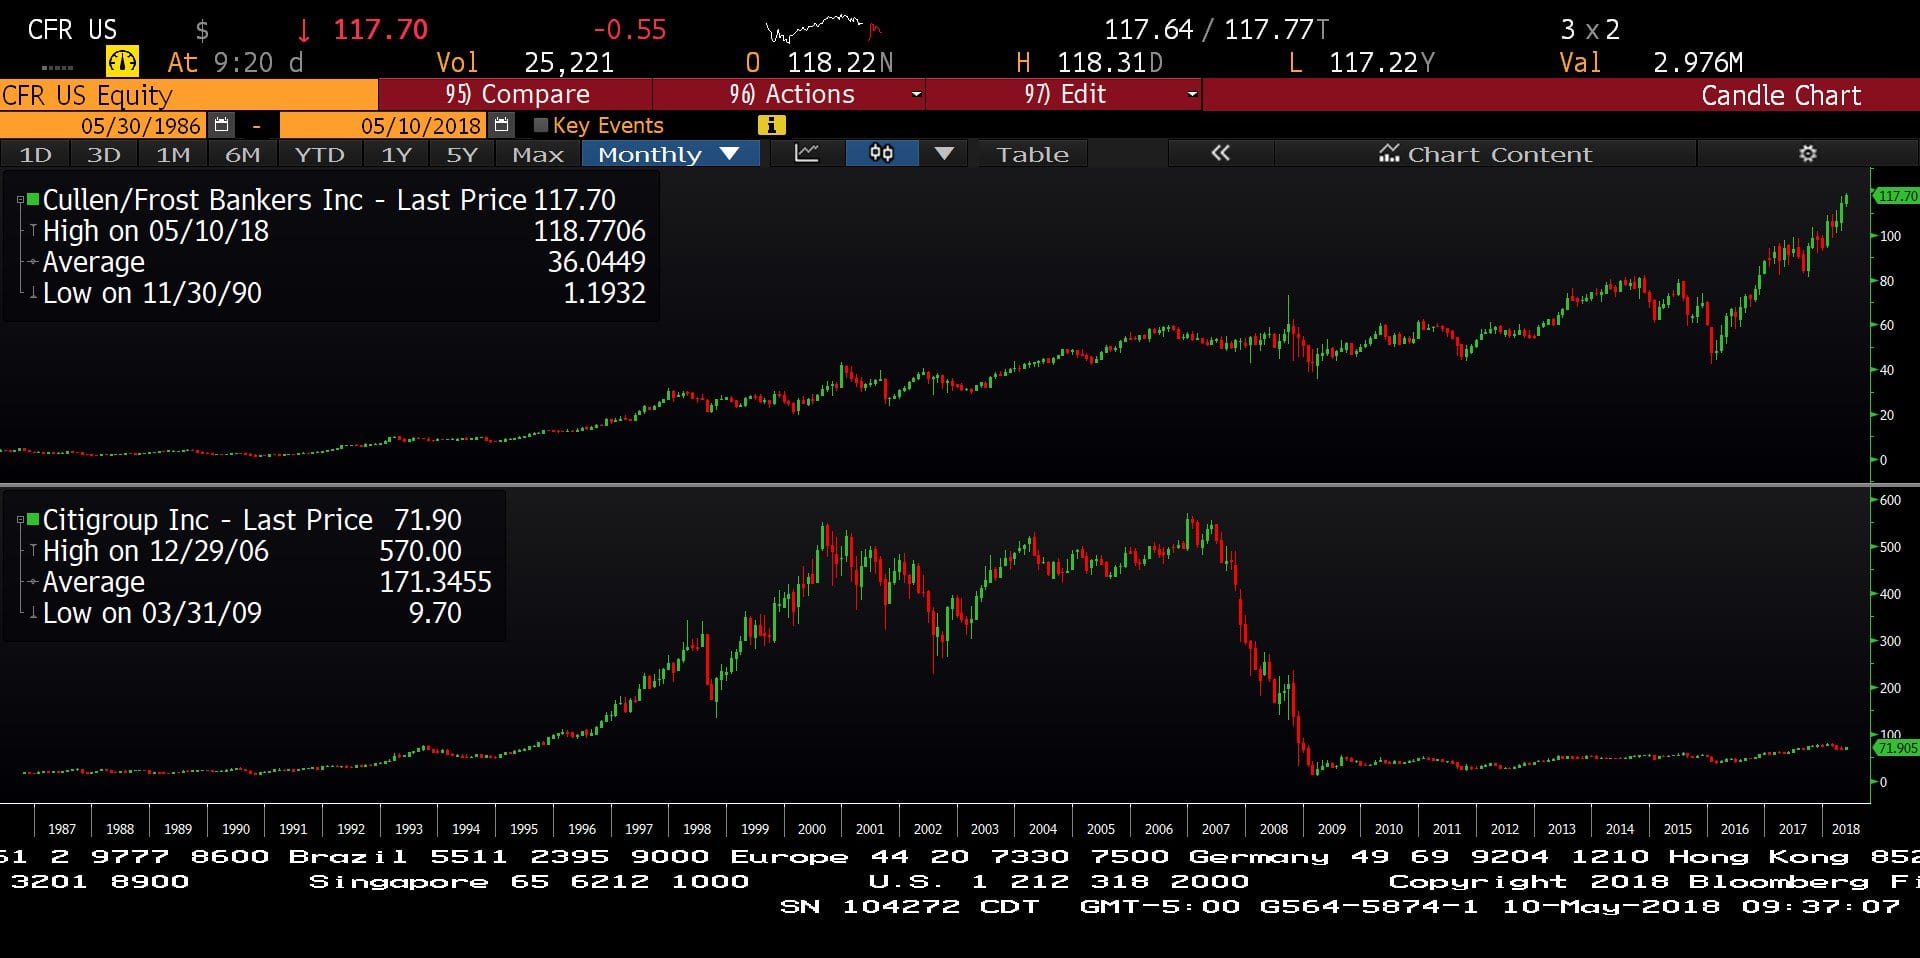Click the bid/ask 117.64 / 117.77T quote

(1217, 29)
